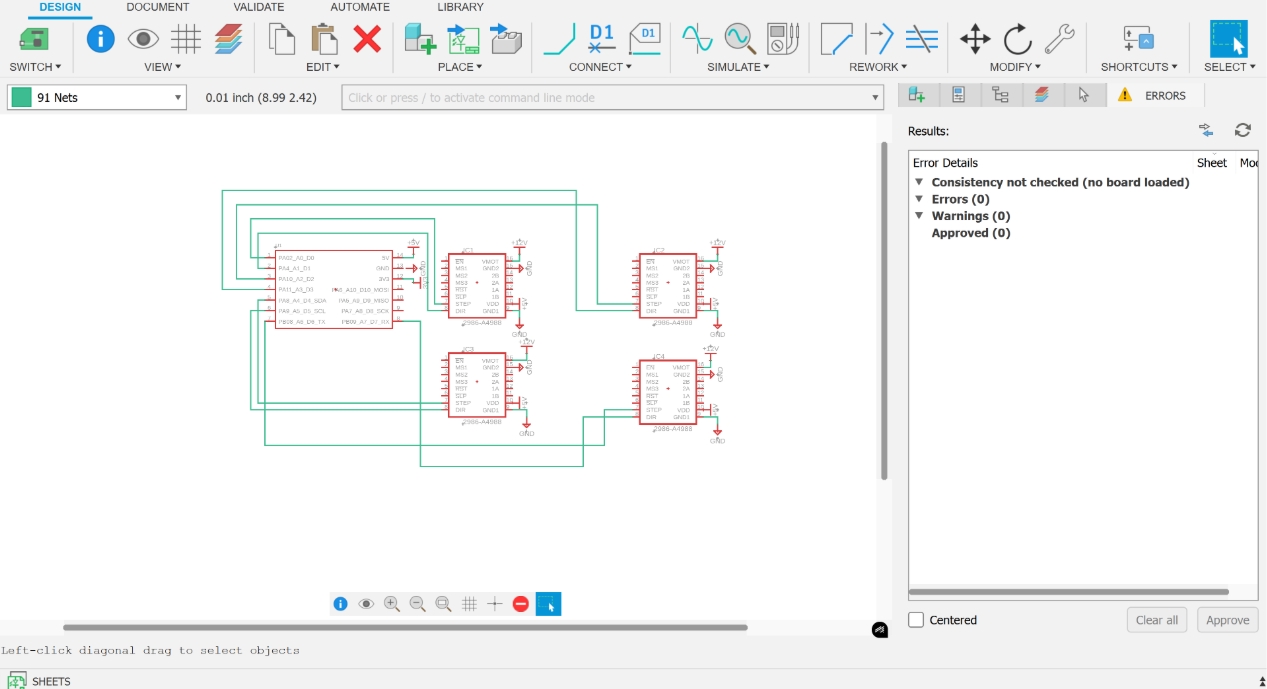1267x689 pixels.
Task: Click the red X Delete icon
Action: click(x=367, y=39)
